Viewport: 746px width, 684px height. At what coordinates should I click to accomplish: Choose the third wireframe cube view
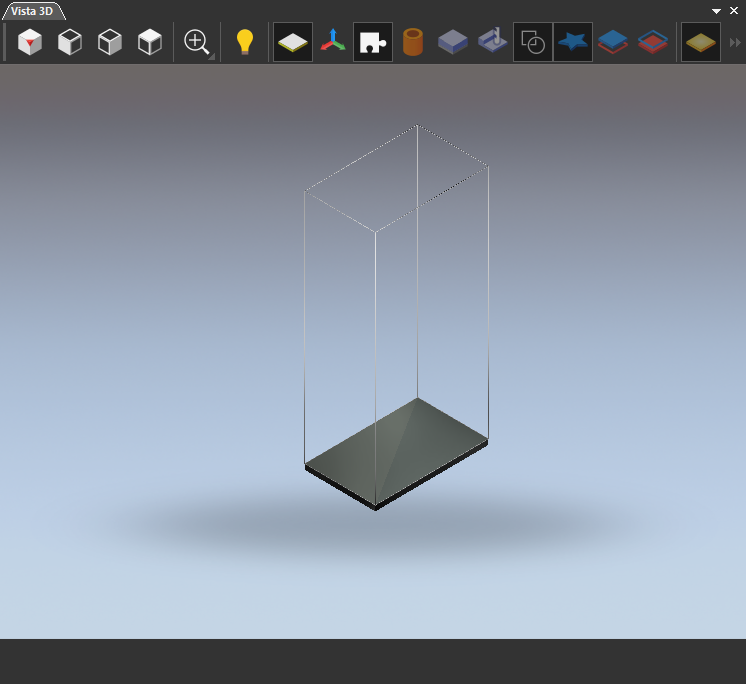tap(110, 42)
